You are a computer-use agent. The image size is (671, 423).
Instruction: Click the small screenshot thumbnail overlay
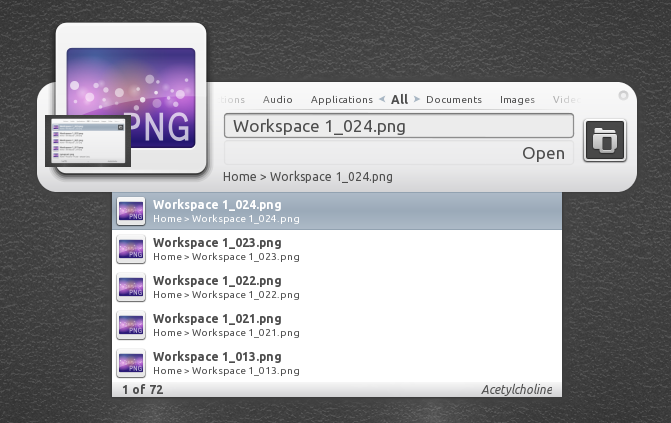pos(88,141)
